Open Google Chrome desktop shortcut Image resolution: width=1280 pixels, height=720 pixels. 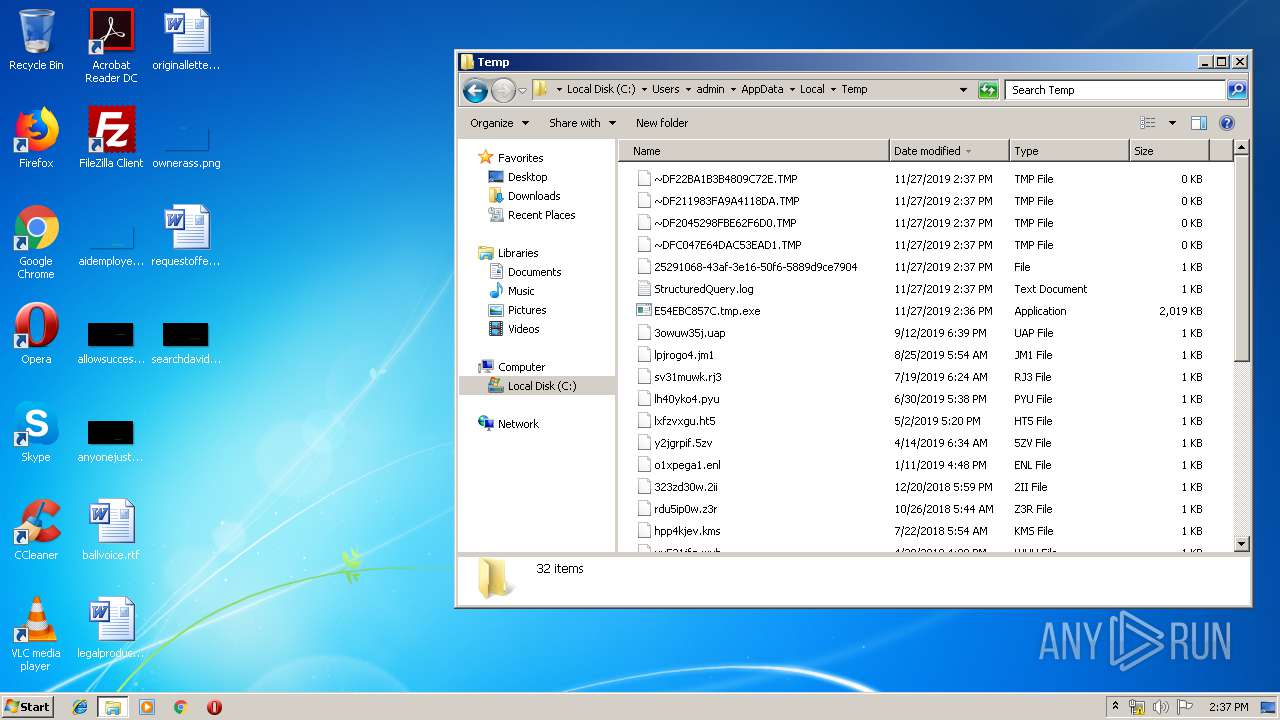coord(36,242)
